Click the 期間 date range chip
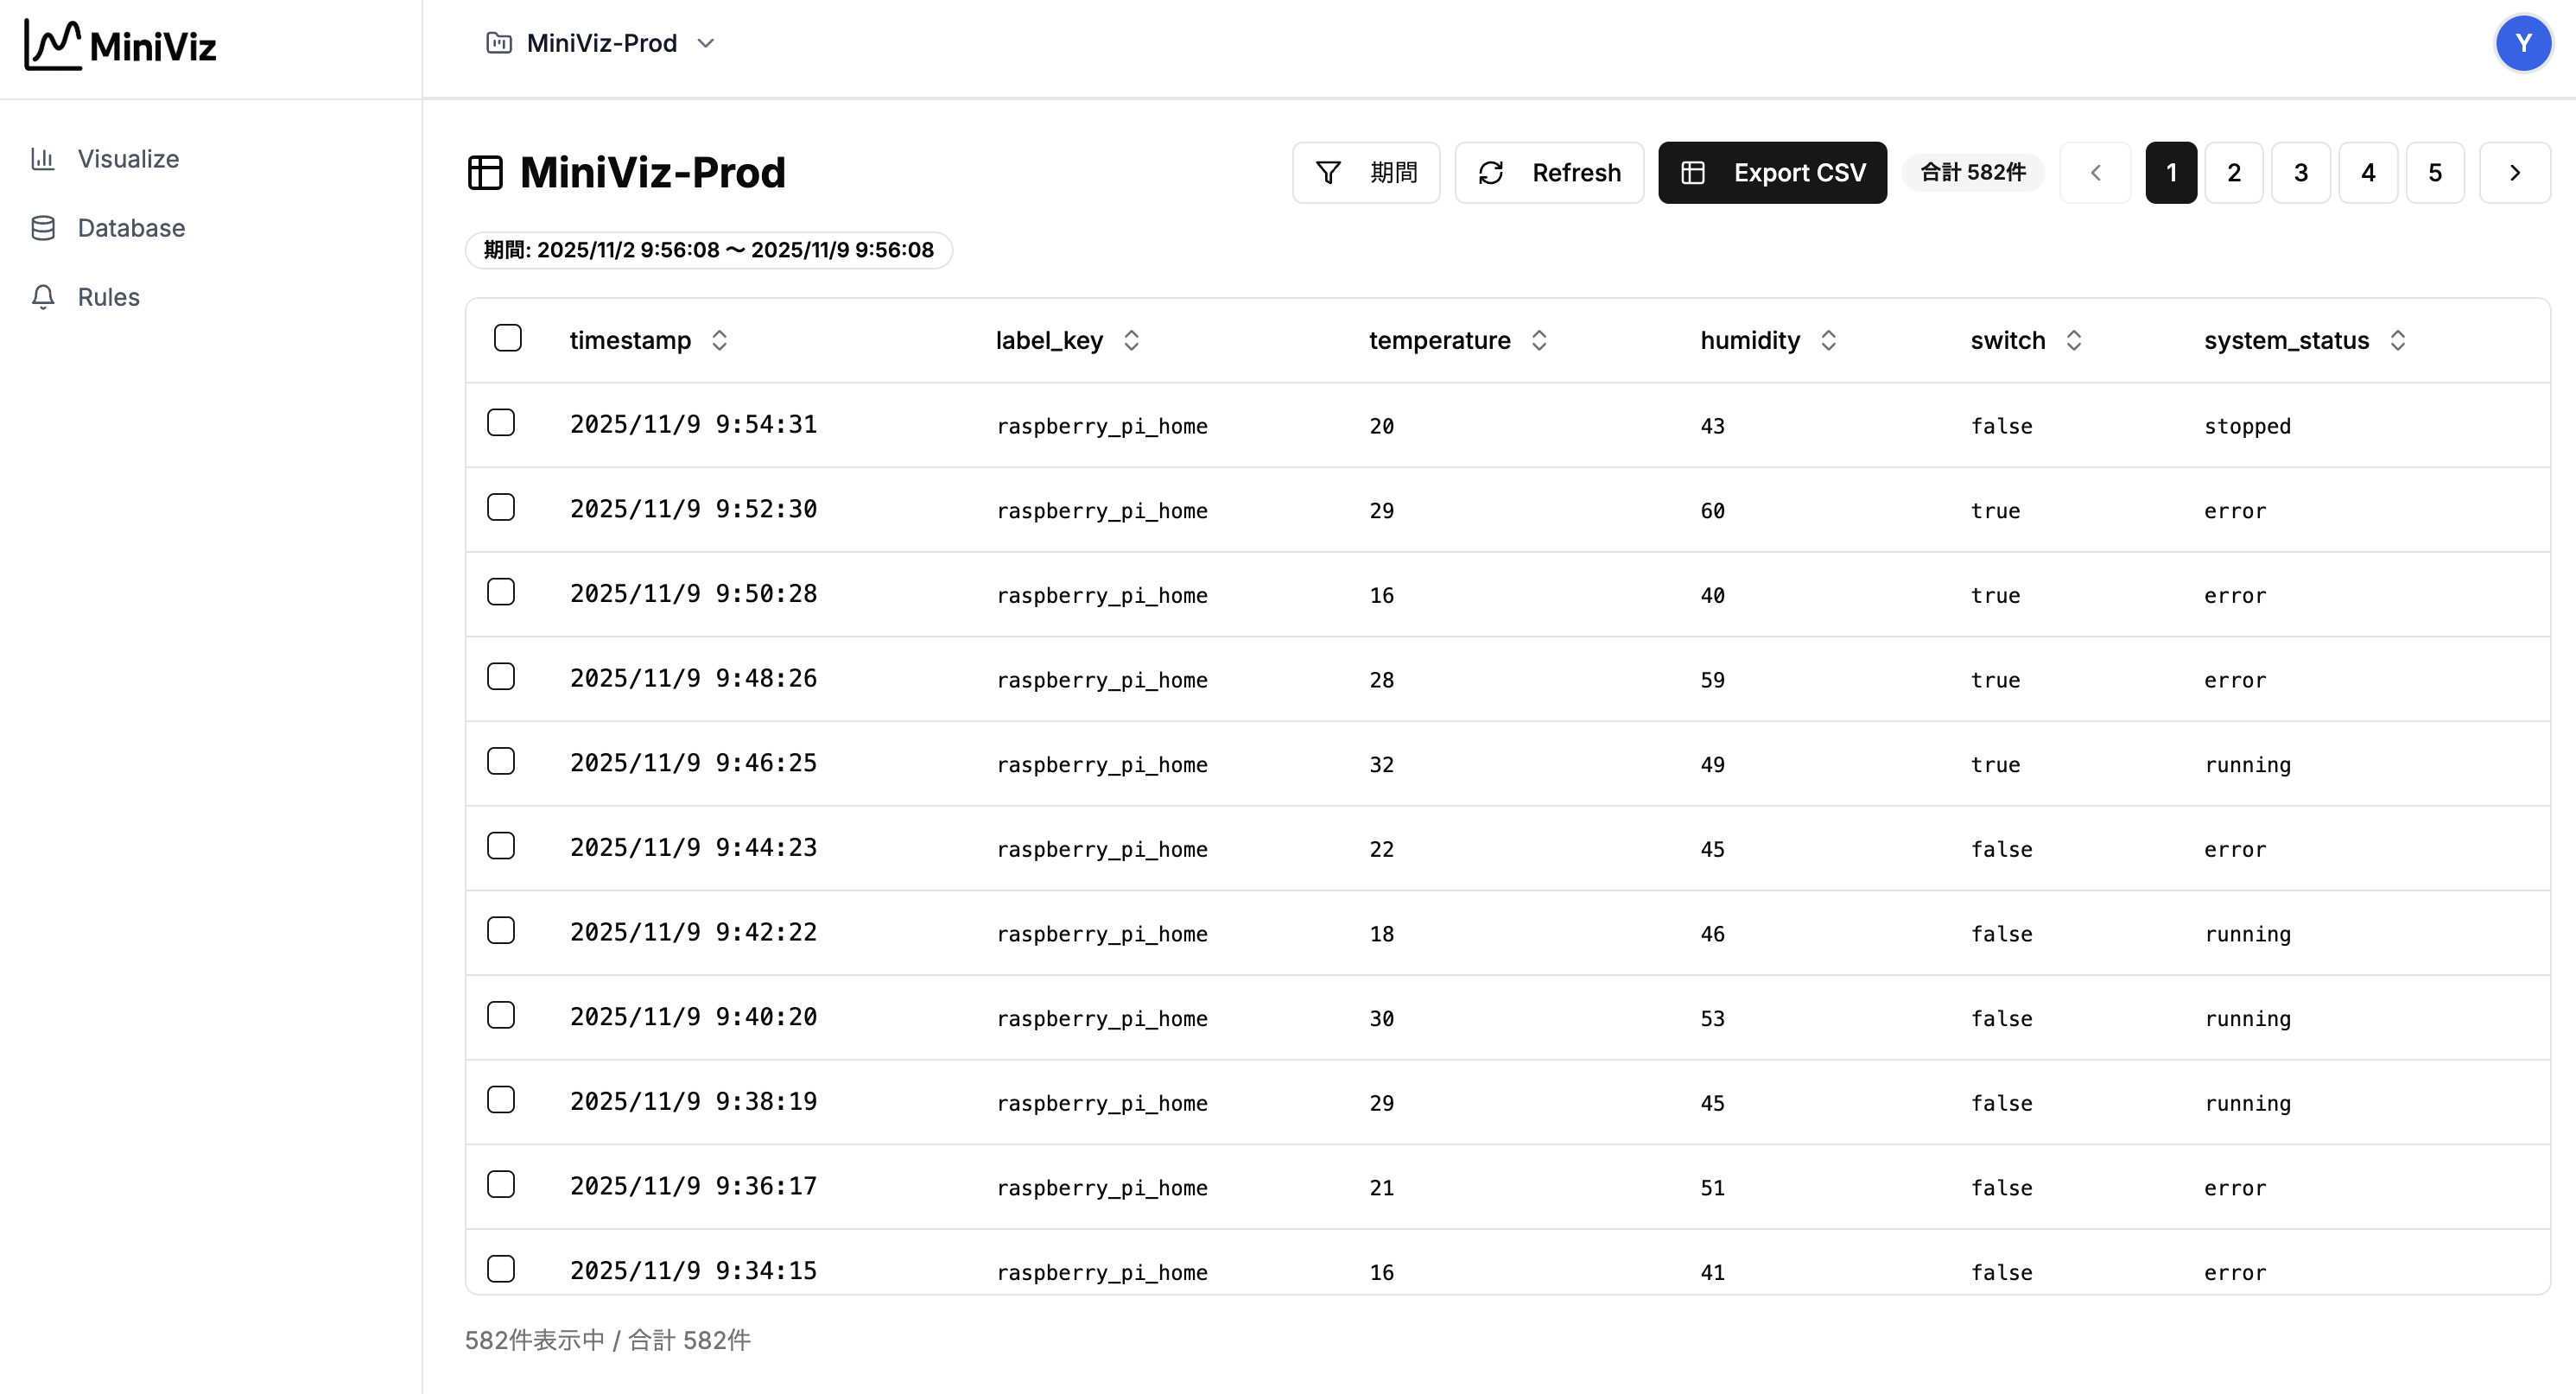 (709, 250)
